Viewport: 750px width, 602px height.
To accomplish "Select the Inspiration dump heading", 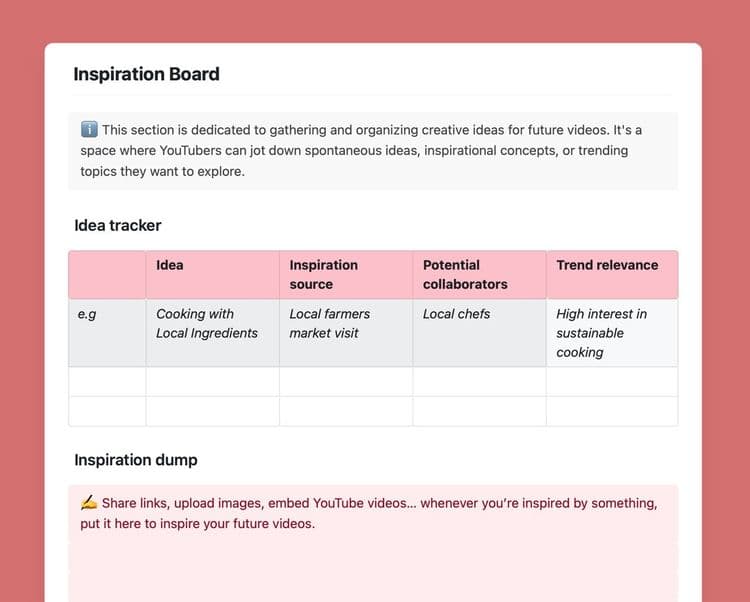I will [136, 460].
